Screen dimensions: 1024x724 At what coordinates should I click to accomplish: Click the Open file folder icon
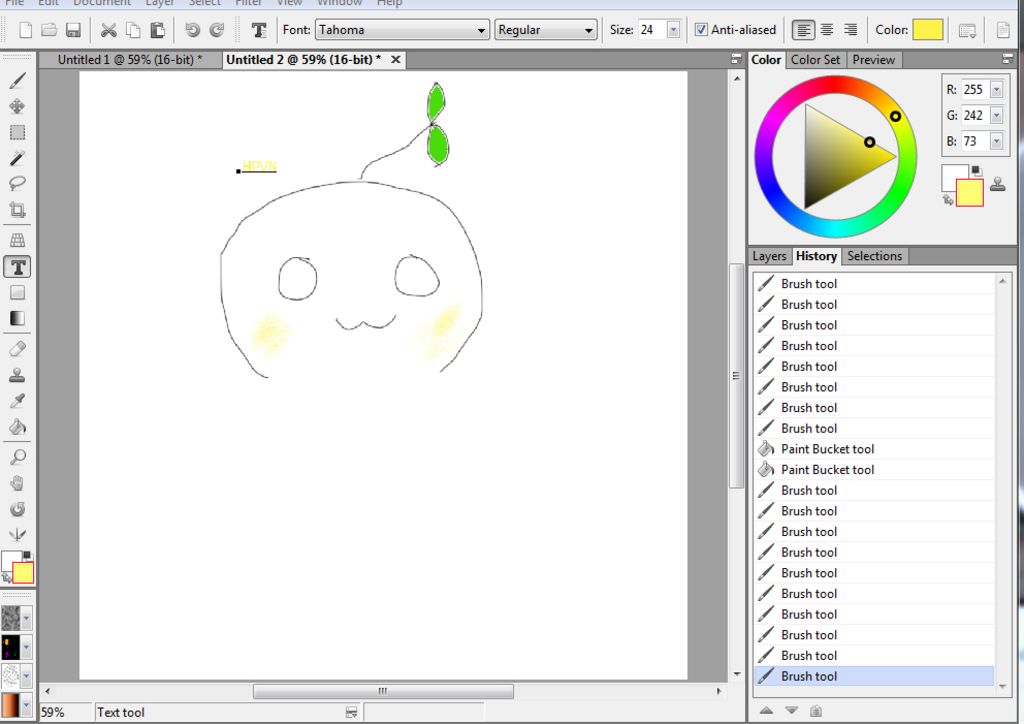(x=49, y=30)
